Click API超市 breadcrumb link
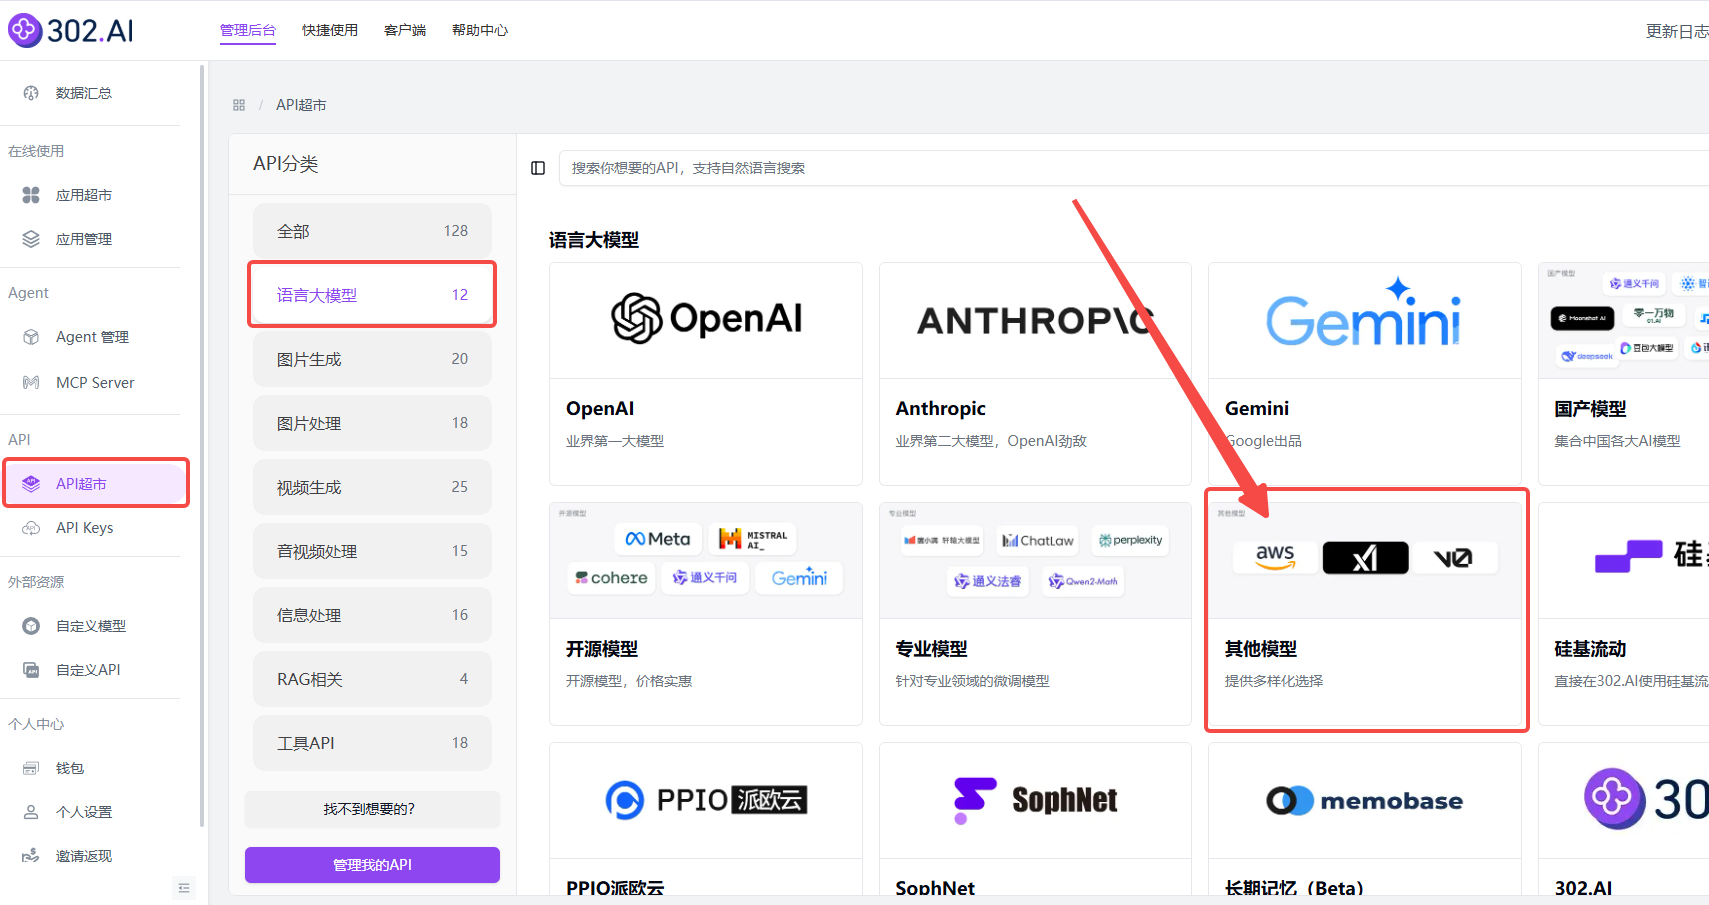Viewport: 1709px width, 905px height. click(301, 105)
